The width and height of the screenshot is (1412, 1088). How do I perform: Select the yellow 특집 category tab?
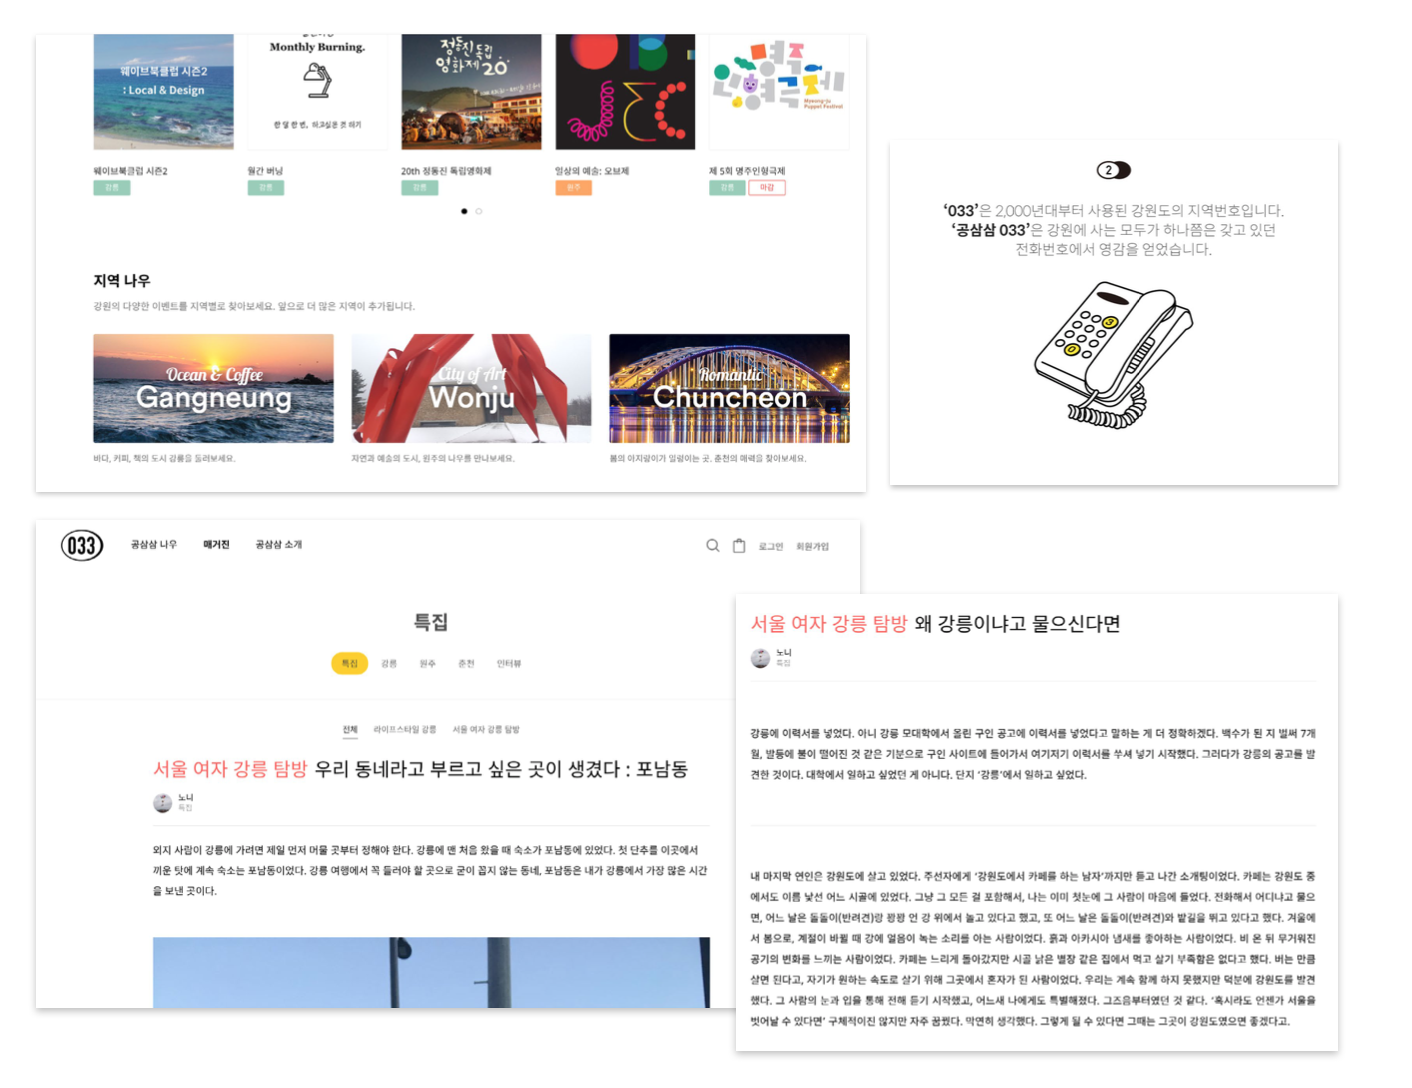[x=349, y=664]
